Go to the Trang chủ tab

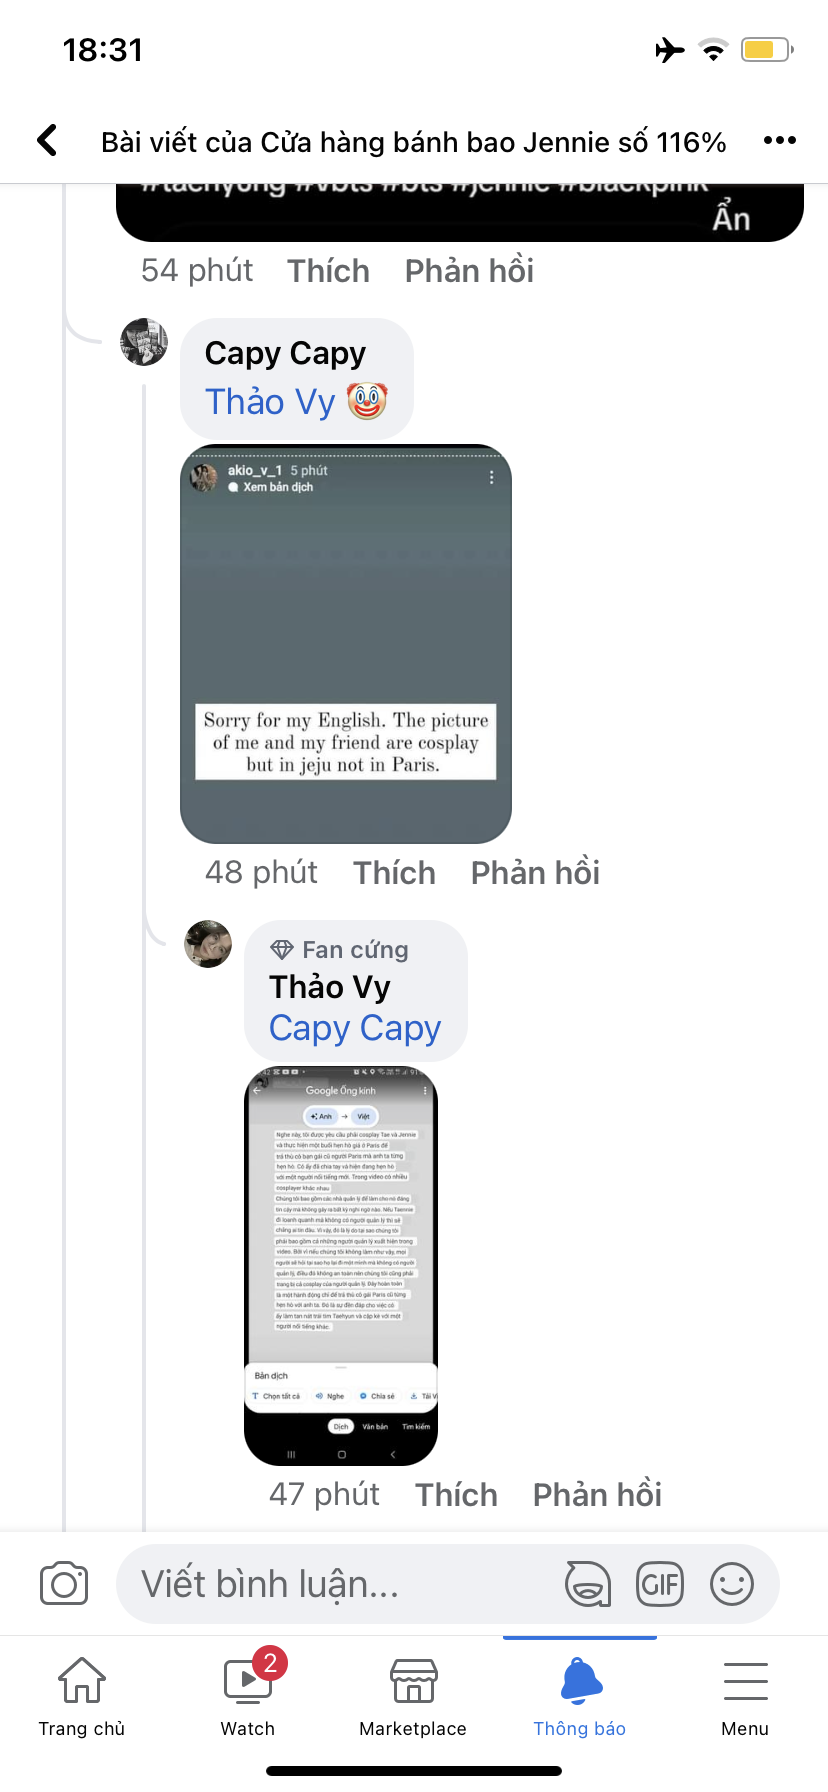pyautogui.click(x=82, y=1698)
